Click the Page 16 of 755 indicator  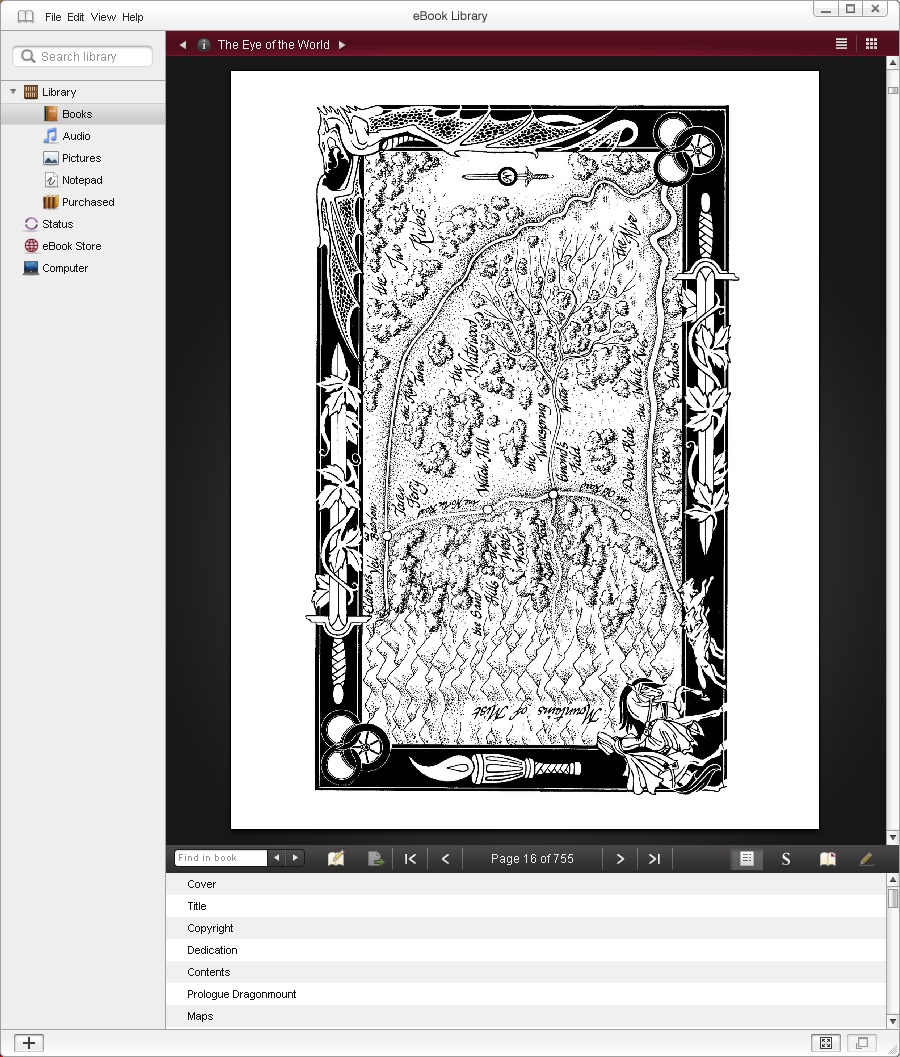532,859
